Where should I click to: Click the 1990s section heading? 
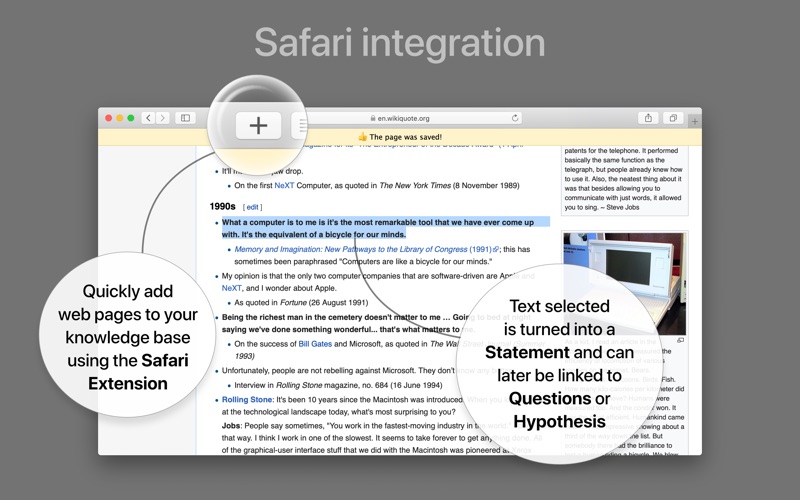tap(222, 207)
